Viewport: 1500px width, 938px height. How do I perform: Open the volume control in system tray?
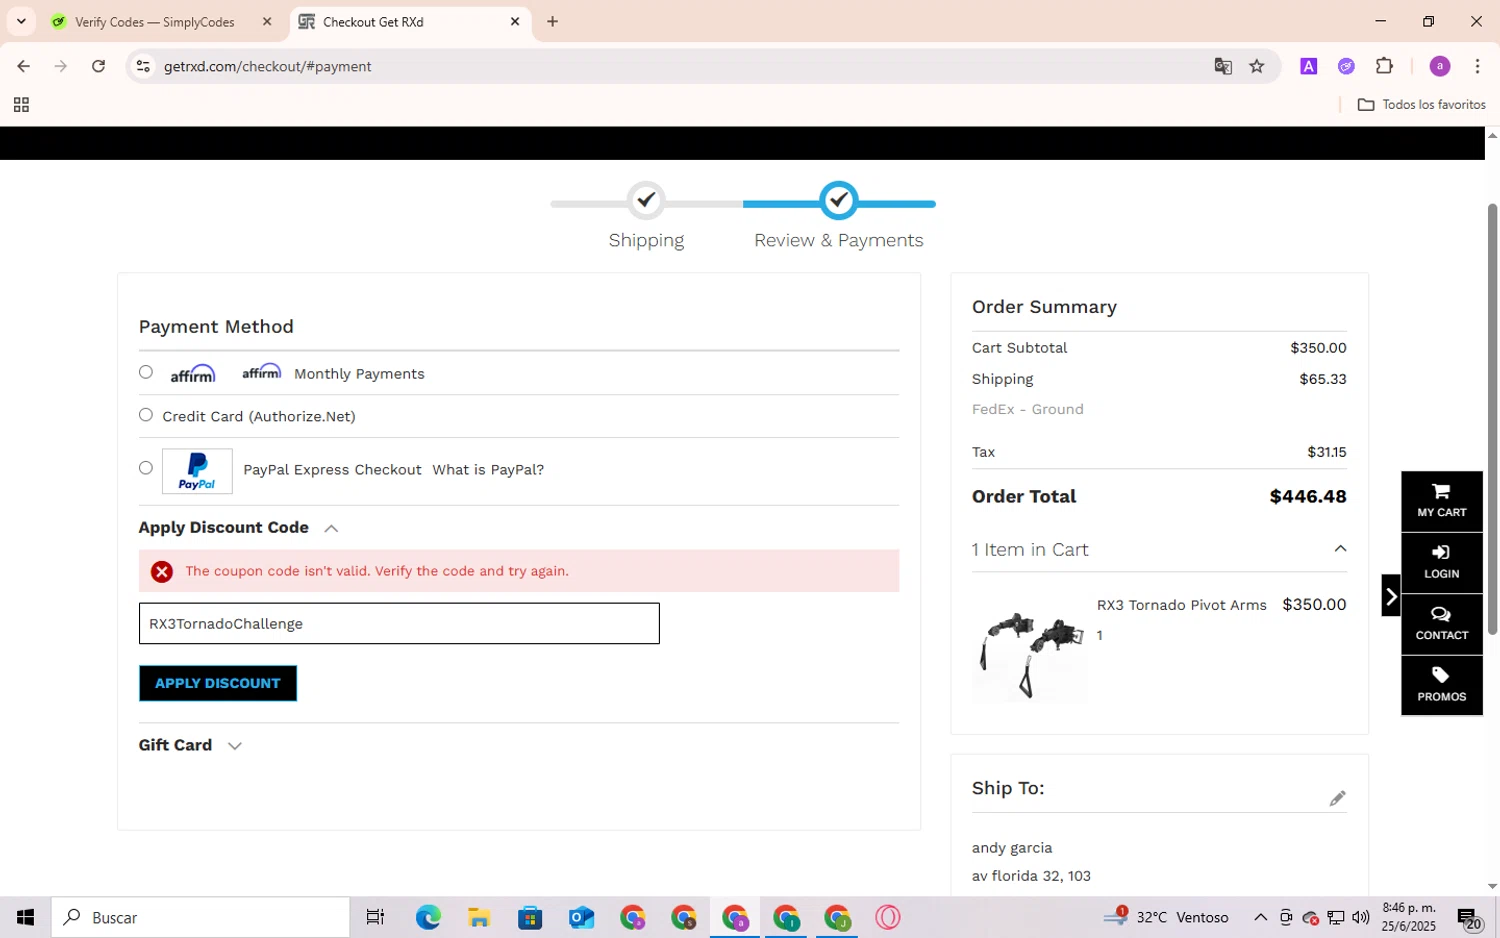click(1361, 917)
